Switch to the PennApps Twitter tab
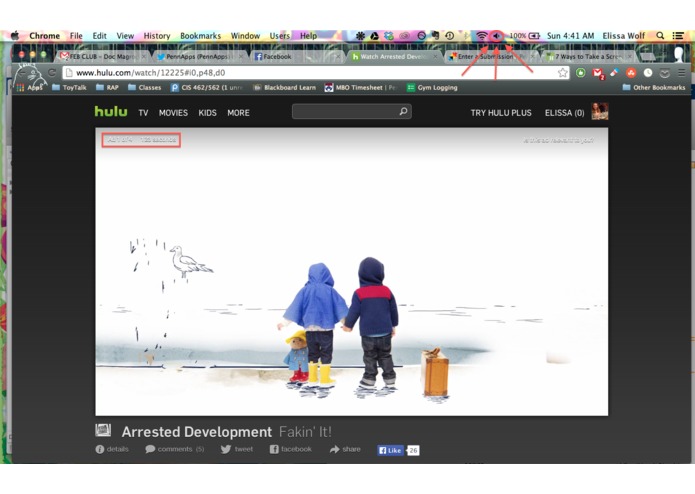 200,57
